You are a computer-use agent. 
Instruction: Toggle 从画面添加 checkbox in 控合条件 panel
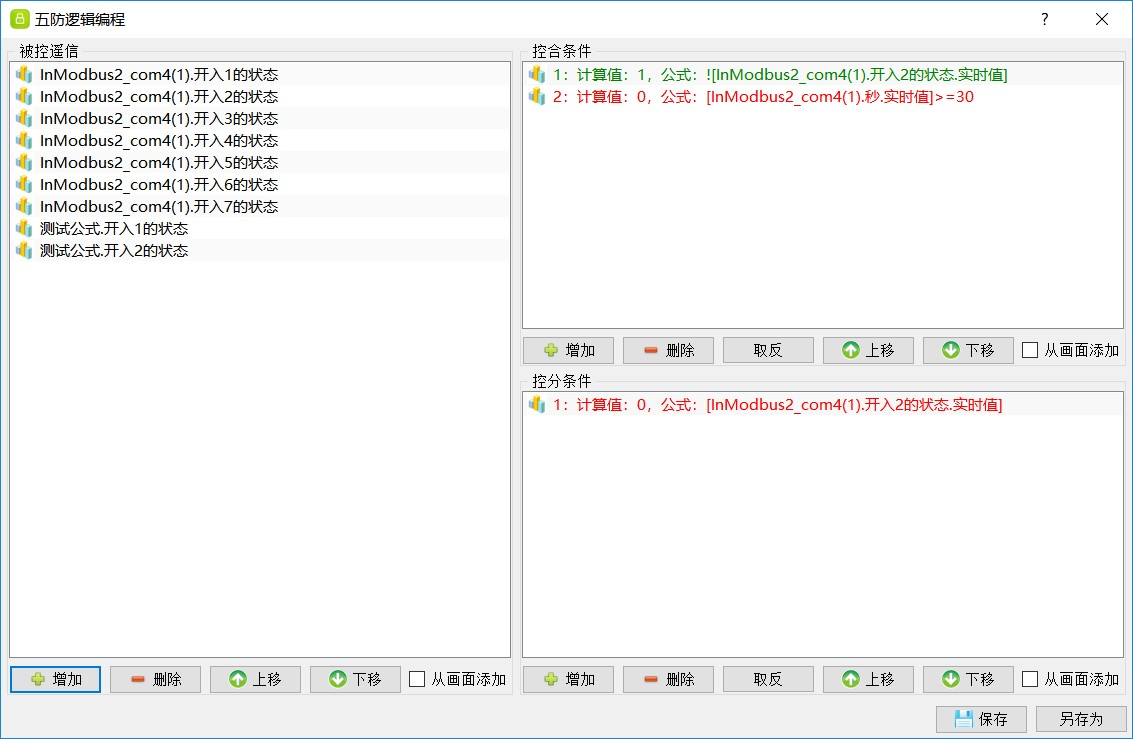click(x=1030, y=350)
